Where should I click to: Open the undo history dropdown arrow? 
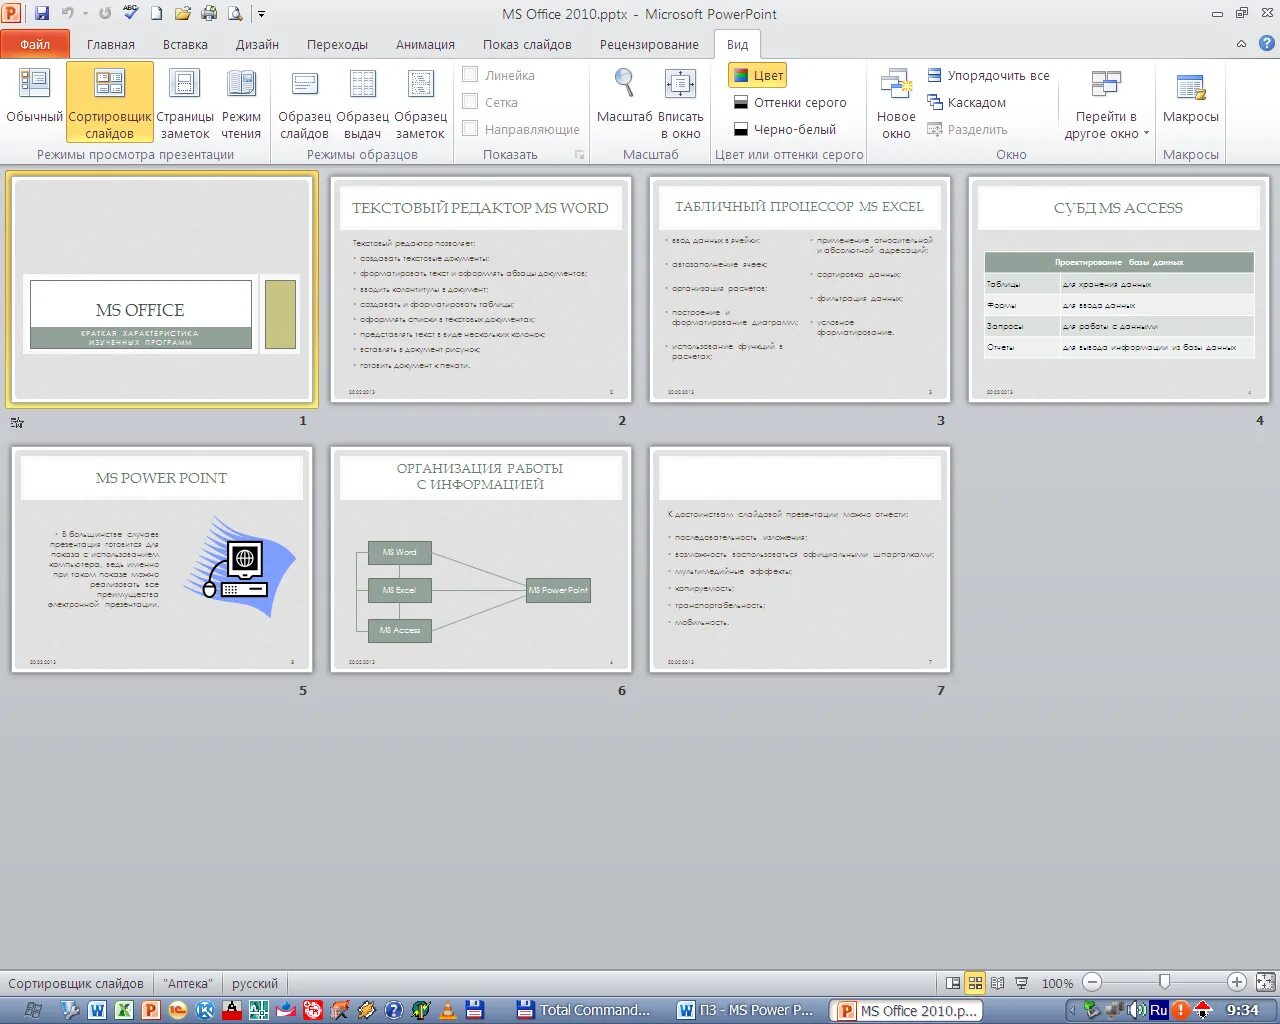[x=85, y=14]
